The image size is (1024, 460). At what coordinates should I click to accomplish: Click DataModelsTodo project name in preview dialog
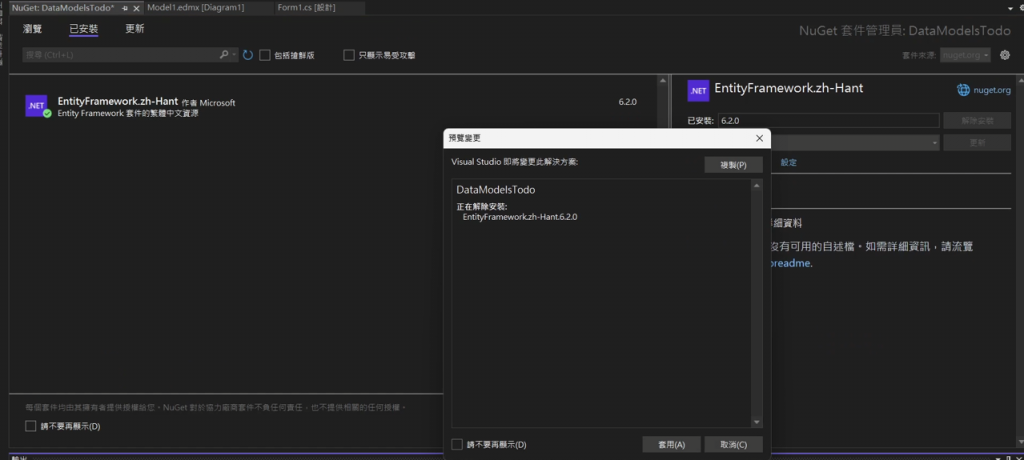coord(496,190)
